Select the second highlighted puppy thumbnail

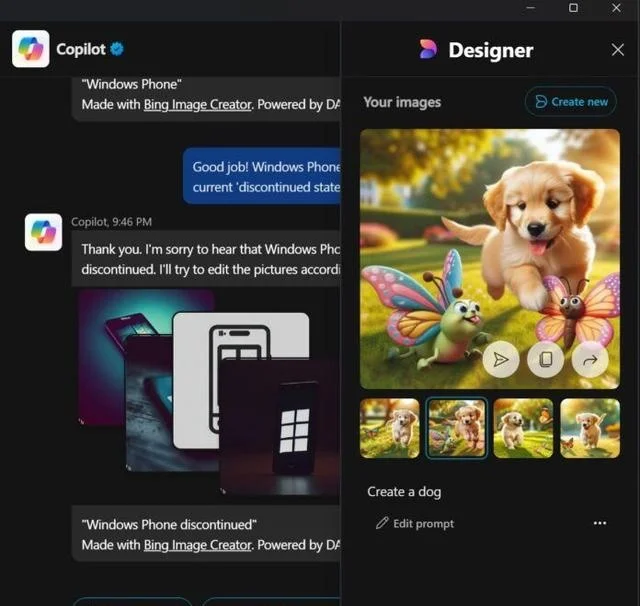click(x=457, y=428)
